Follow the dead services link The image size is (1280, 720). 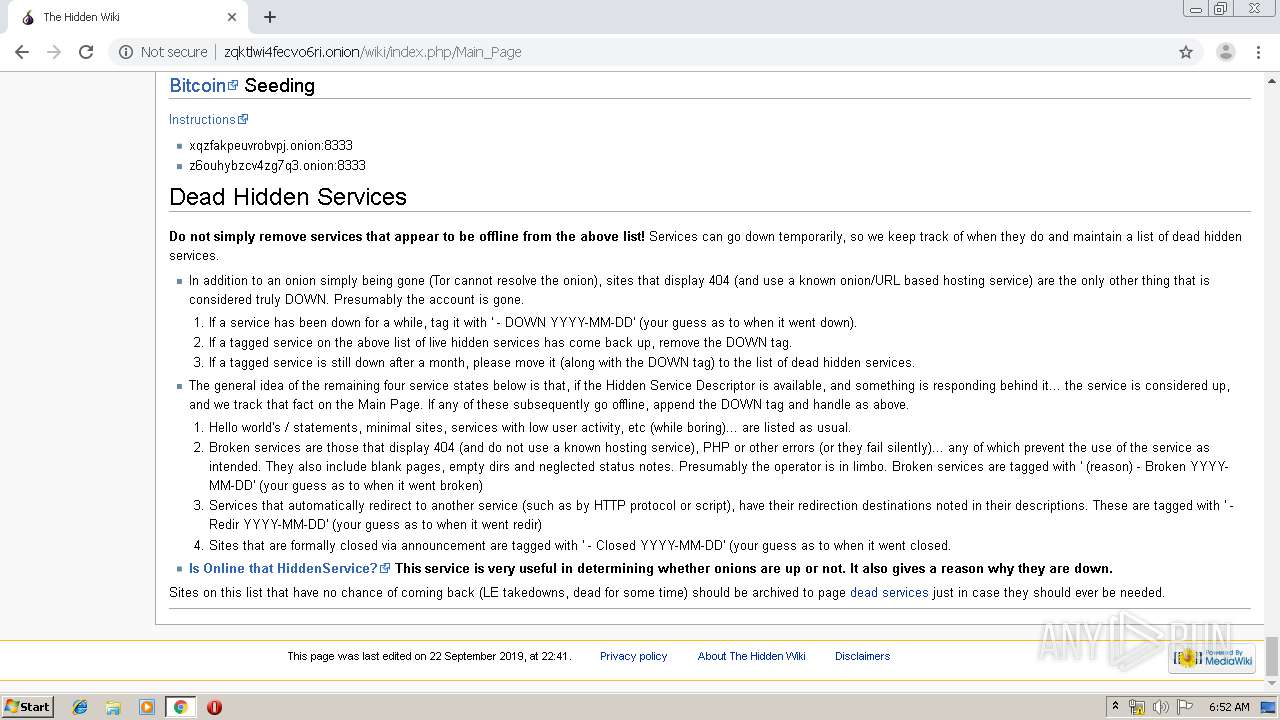[888, 593]
